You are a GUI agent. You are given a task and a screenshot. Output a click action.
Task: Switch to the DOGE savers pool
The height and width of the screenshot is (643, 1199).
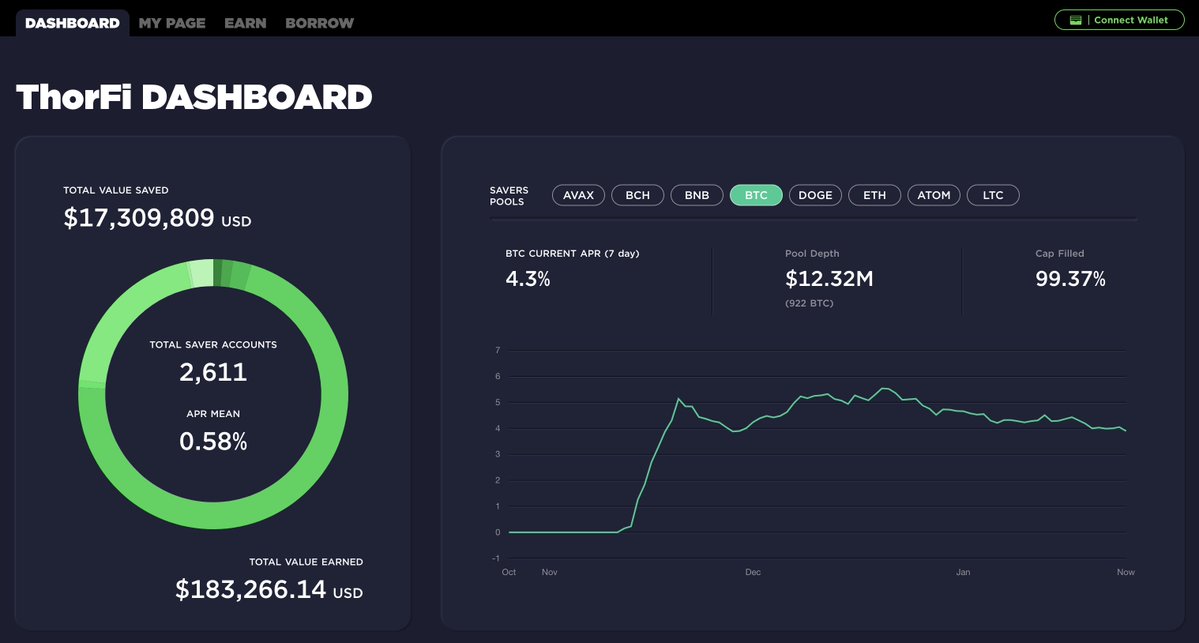tap(815, 195)
